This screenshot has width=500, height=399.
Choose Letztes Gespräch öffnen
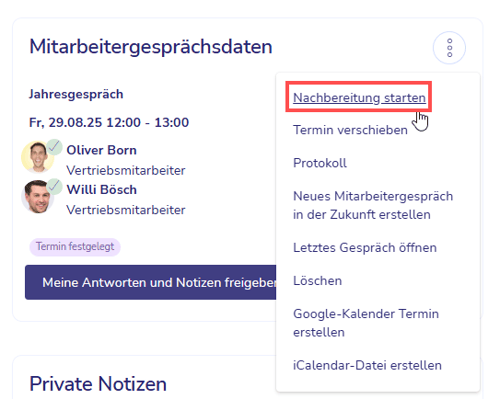click(365, 248)
